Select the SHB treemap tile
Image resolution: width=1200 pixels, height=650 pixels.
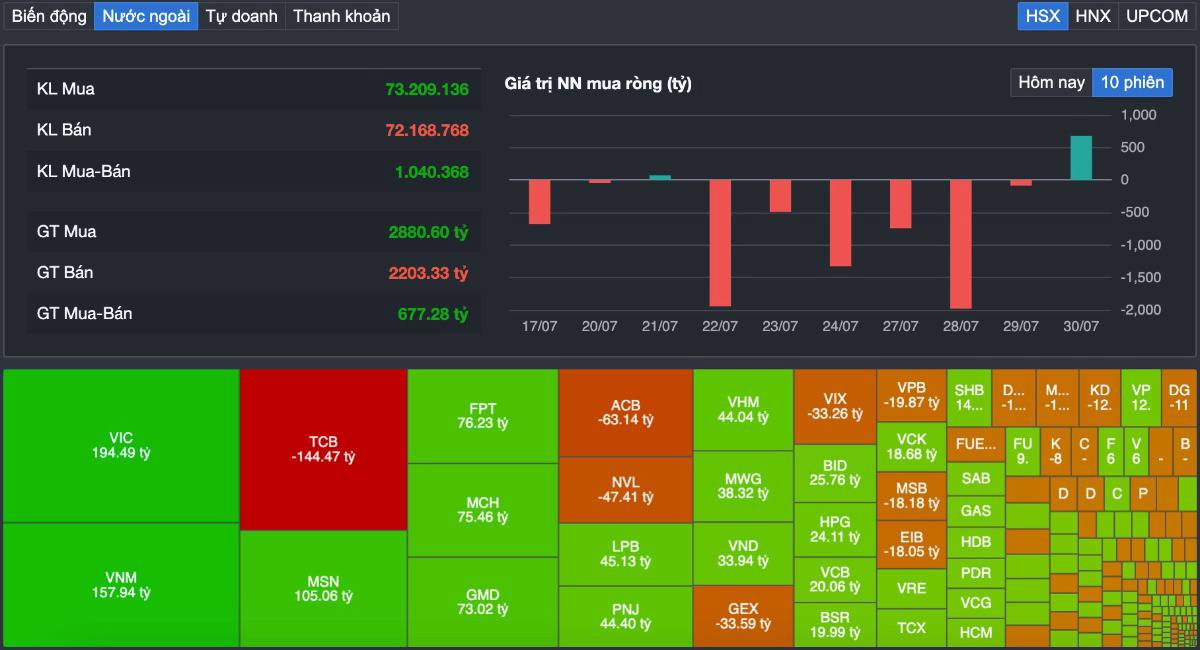click(x=969, y=398)
